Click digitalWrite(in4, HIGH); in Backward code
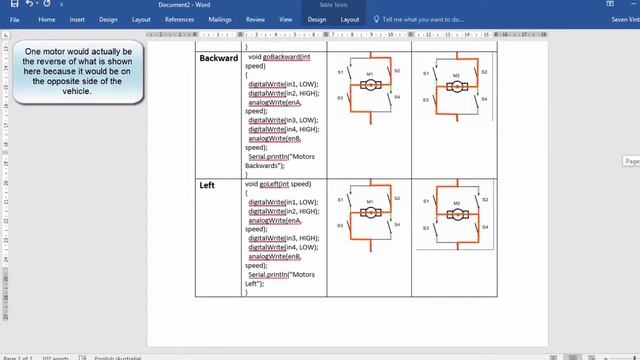 click(284, 129)
